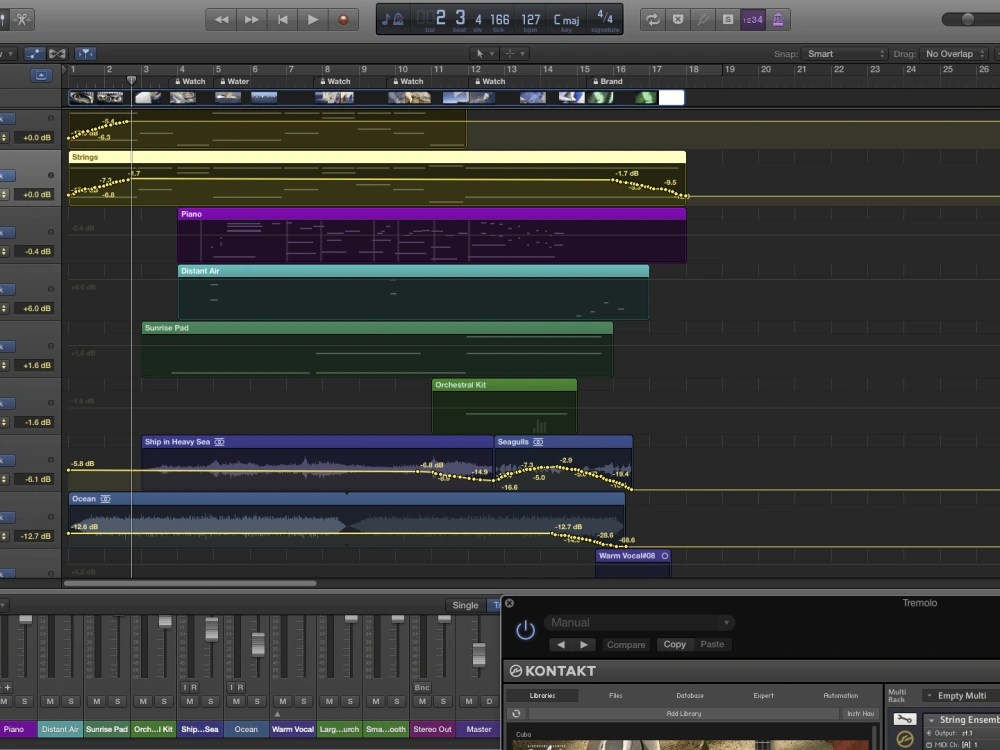Click loop icon on Seagulls region
This screenshot has width=1000, height=750.
coord(538,442)
